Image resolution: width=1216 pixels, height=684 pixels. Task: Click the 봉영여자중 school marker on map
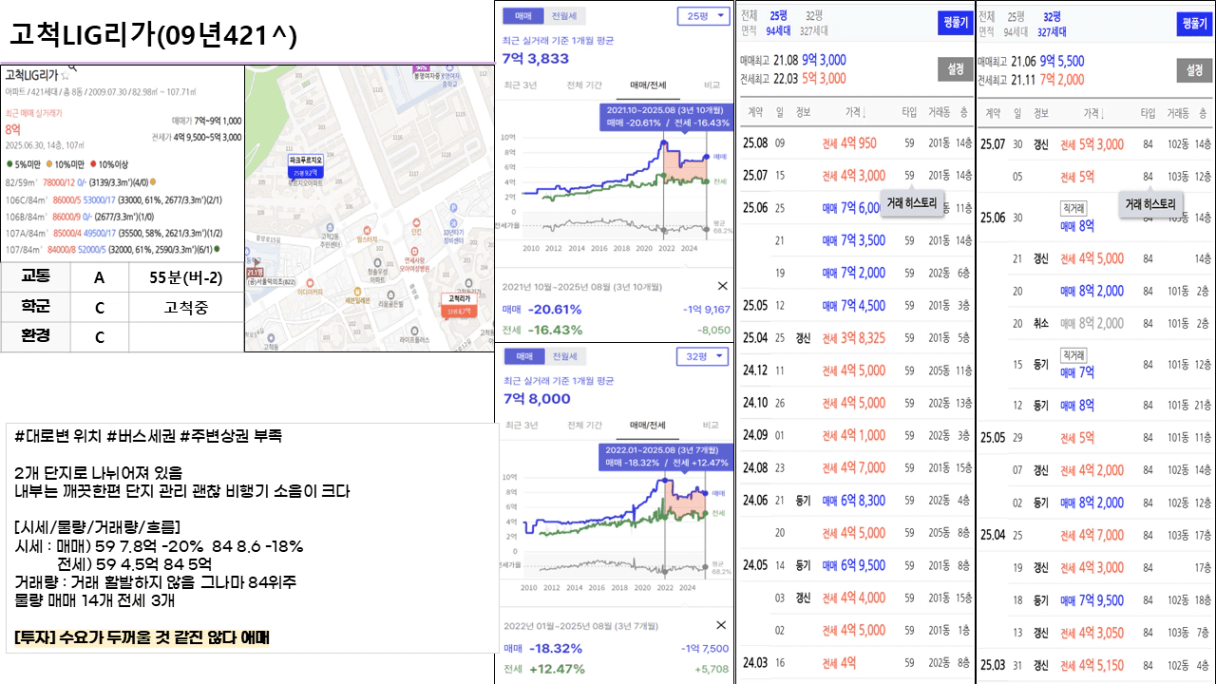click(x=429, y=73)
